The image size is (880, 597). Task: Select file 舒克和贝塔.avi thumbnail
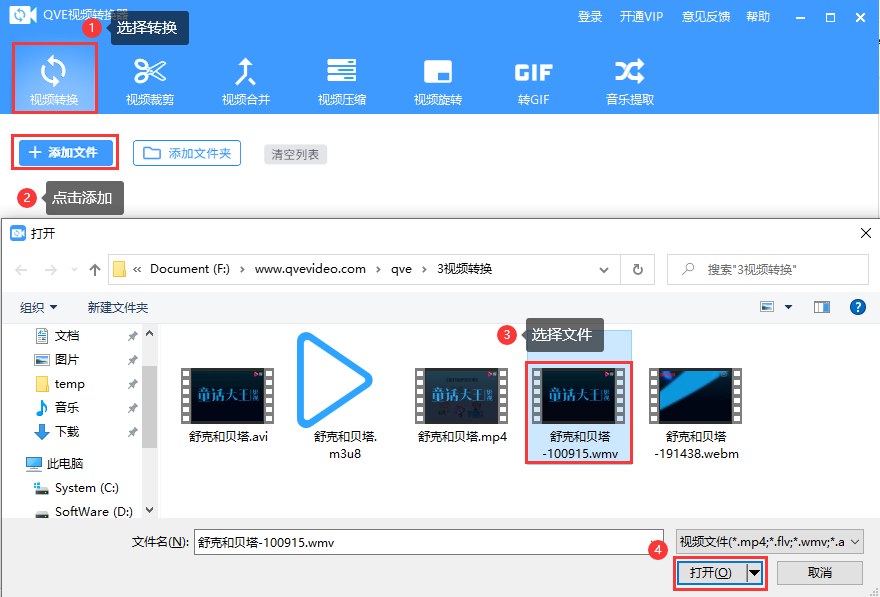tap(228, 396)
